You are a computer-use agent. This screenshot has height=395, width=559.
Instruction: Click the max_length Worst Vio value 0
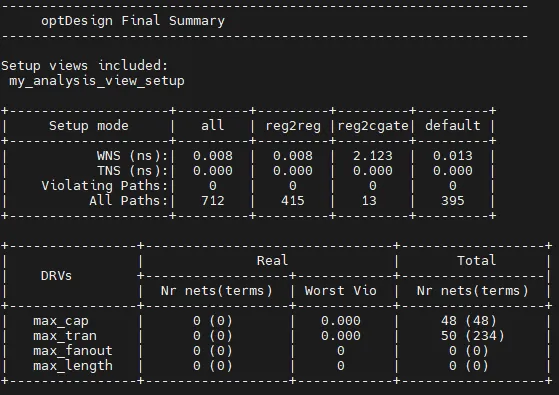point(341,366)
